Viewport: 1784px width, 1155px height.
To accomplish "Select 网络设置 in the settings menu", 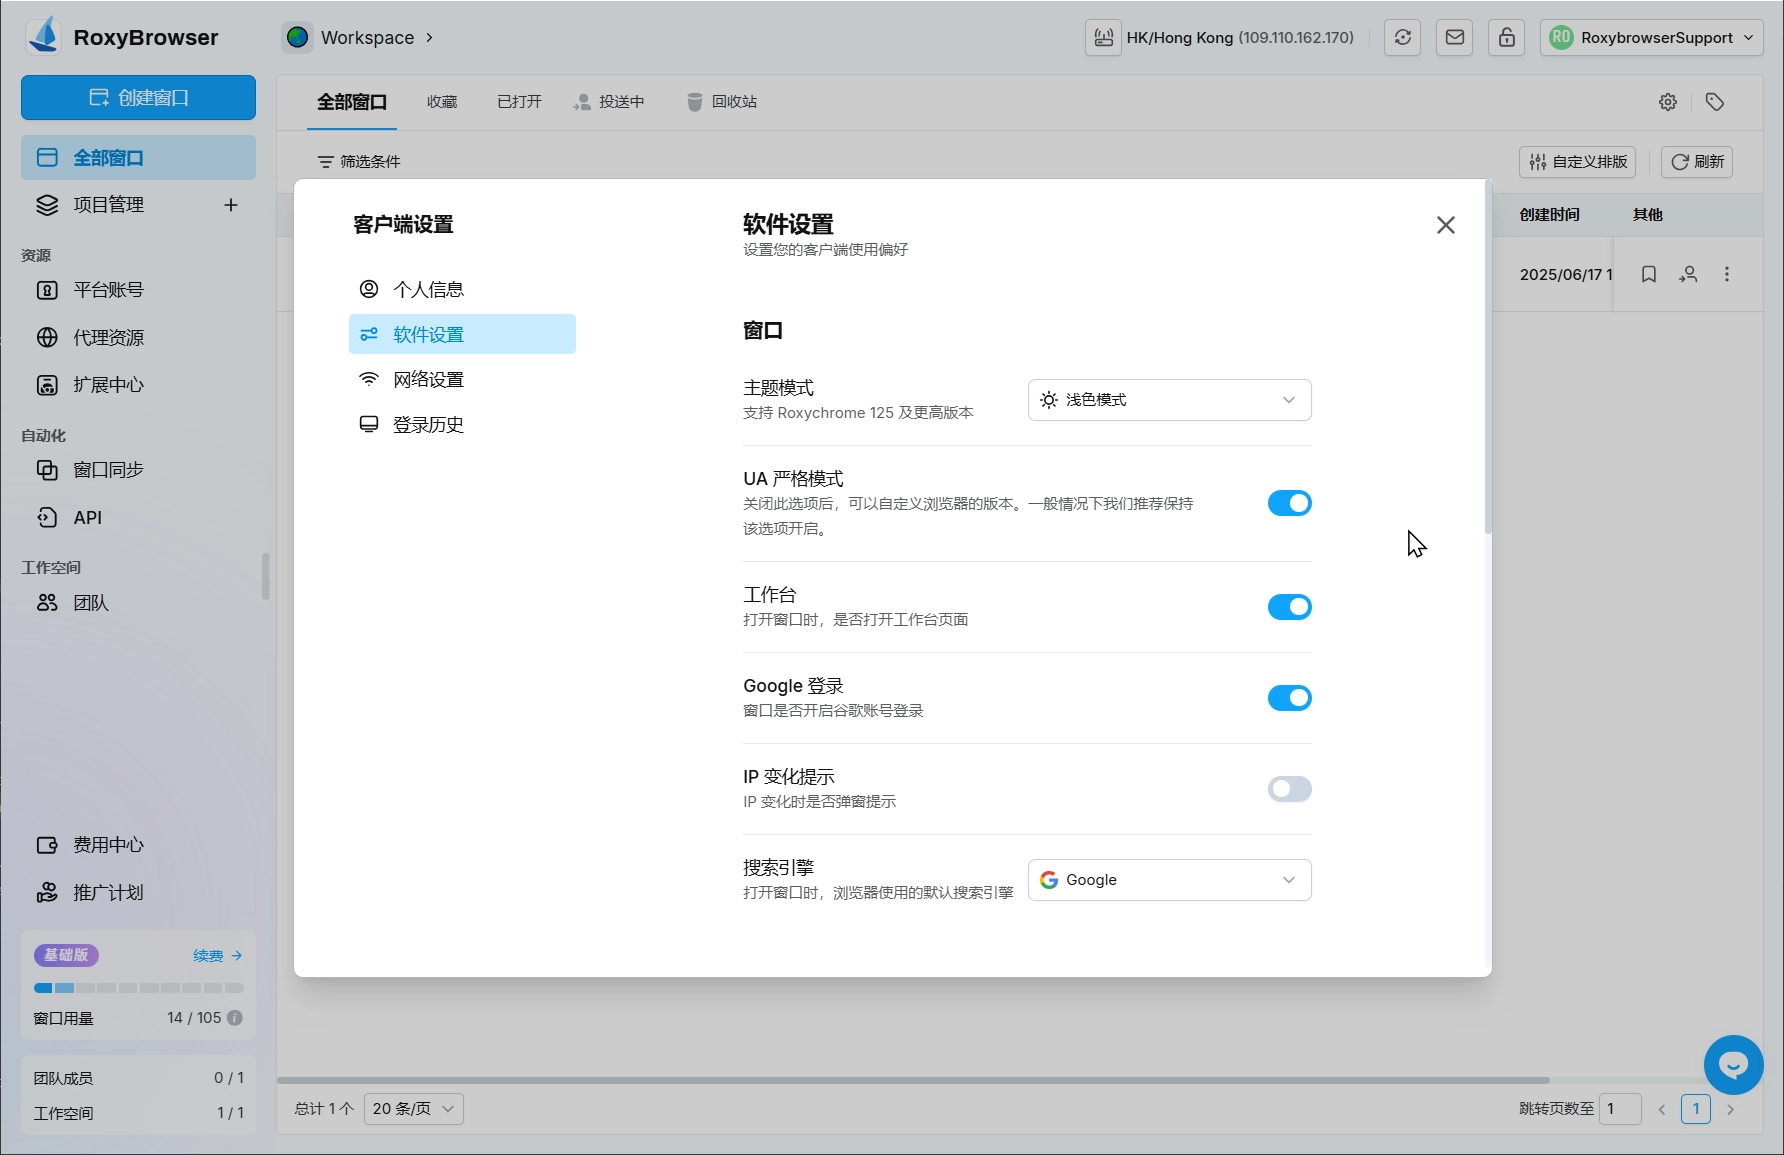I will (428, 380).
